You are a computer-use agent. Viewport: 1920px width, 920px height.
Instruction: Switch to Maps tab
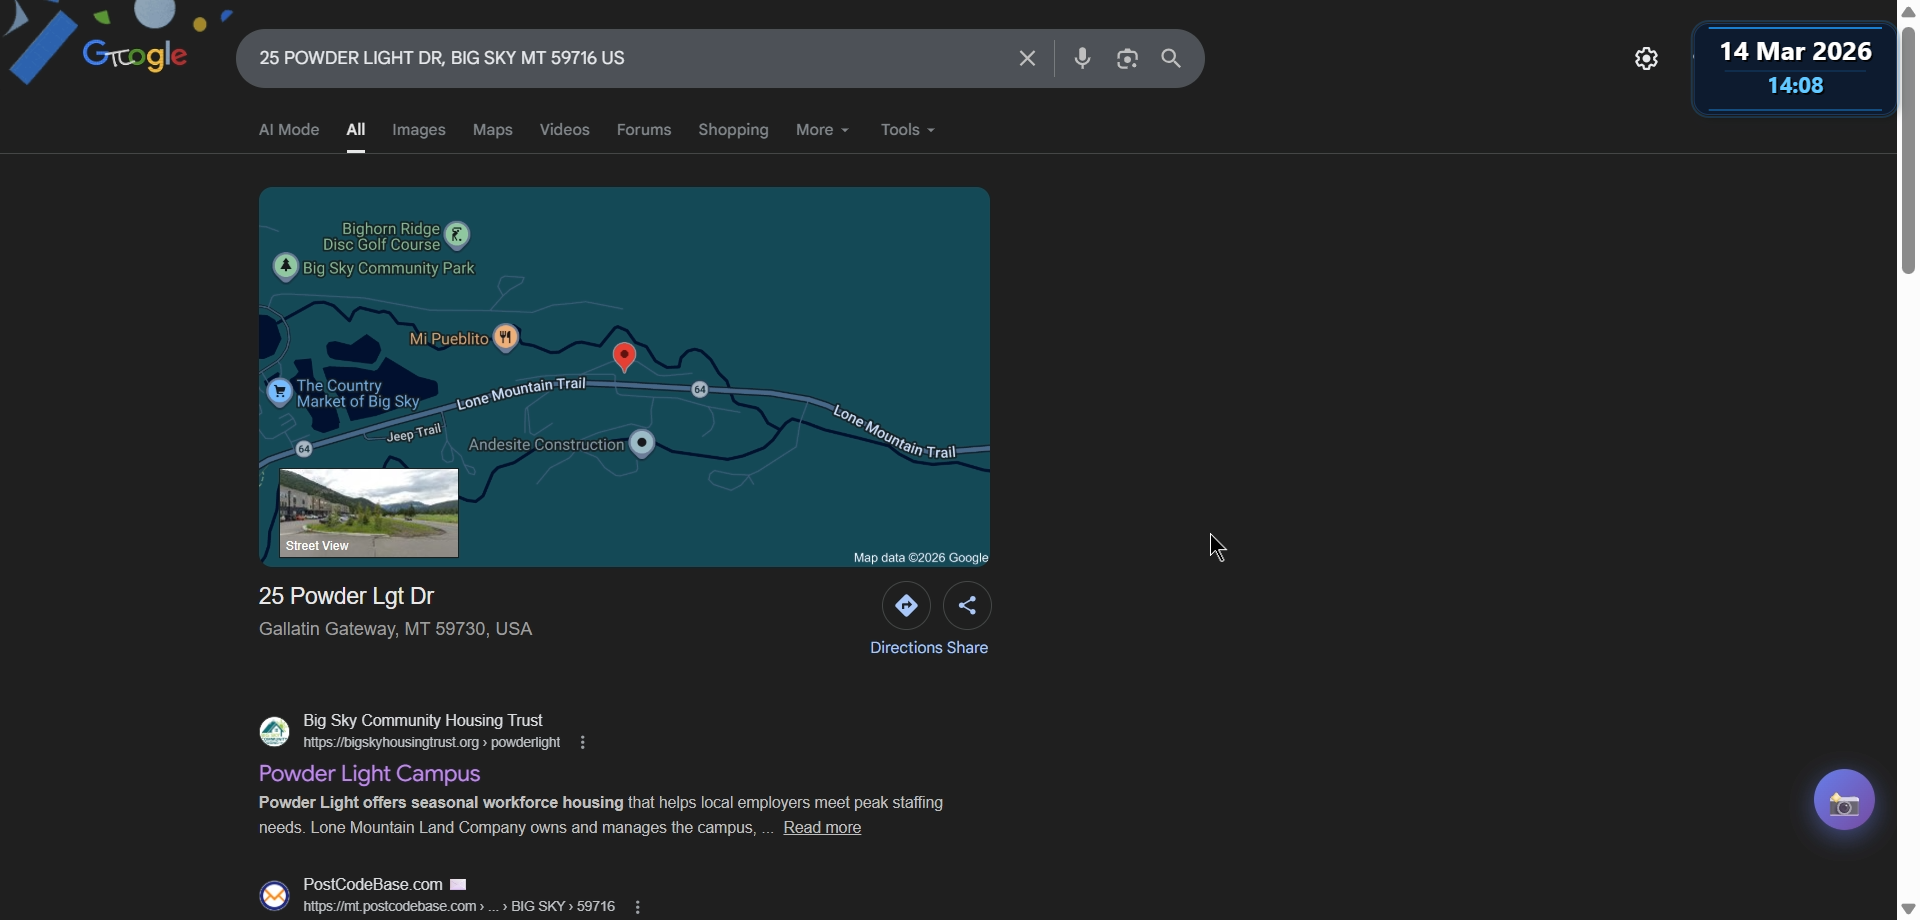coord(493,130)
